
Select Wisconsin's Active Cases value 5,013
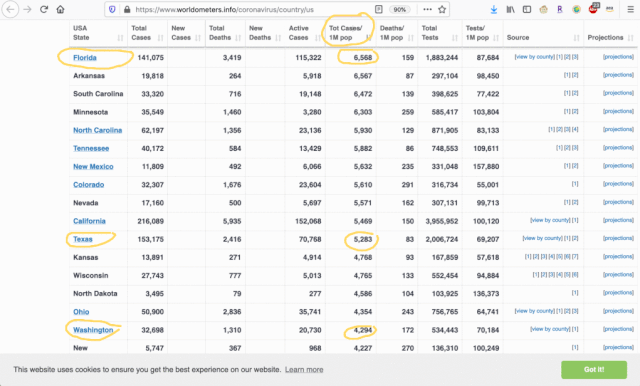click(x=312, y=276)
